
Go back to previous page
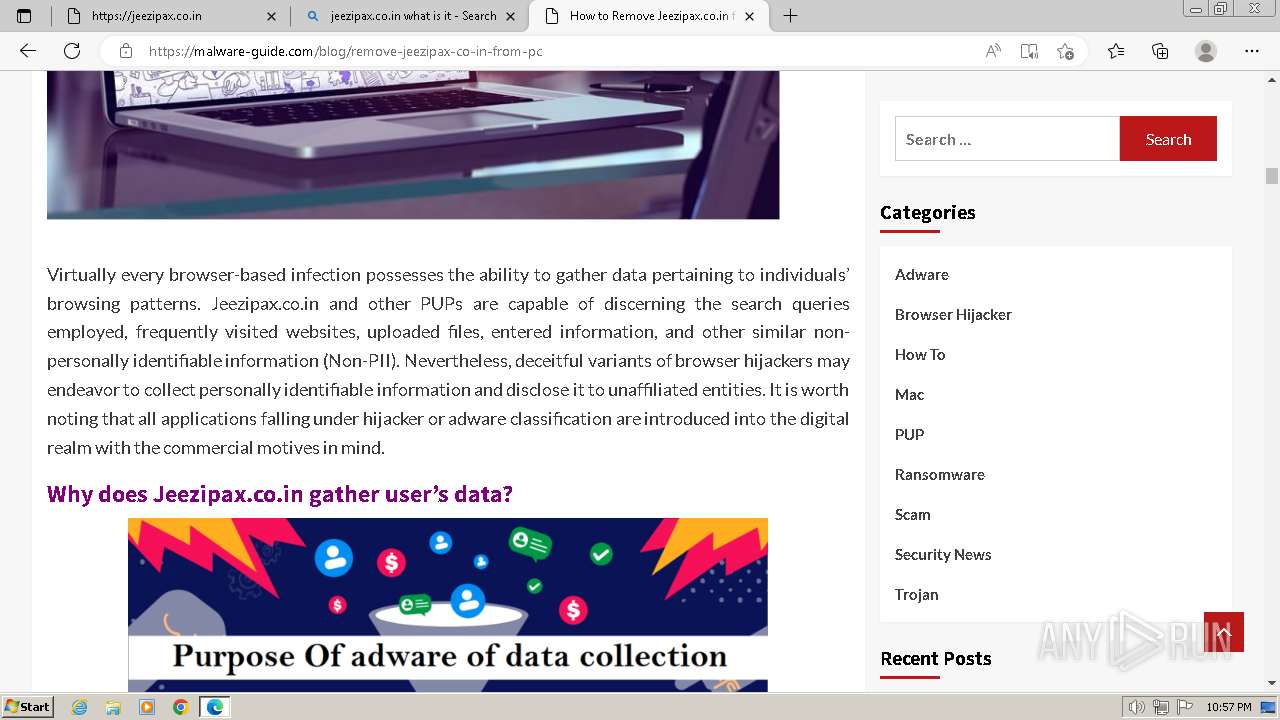tap(28, 51)
